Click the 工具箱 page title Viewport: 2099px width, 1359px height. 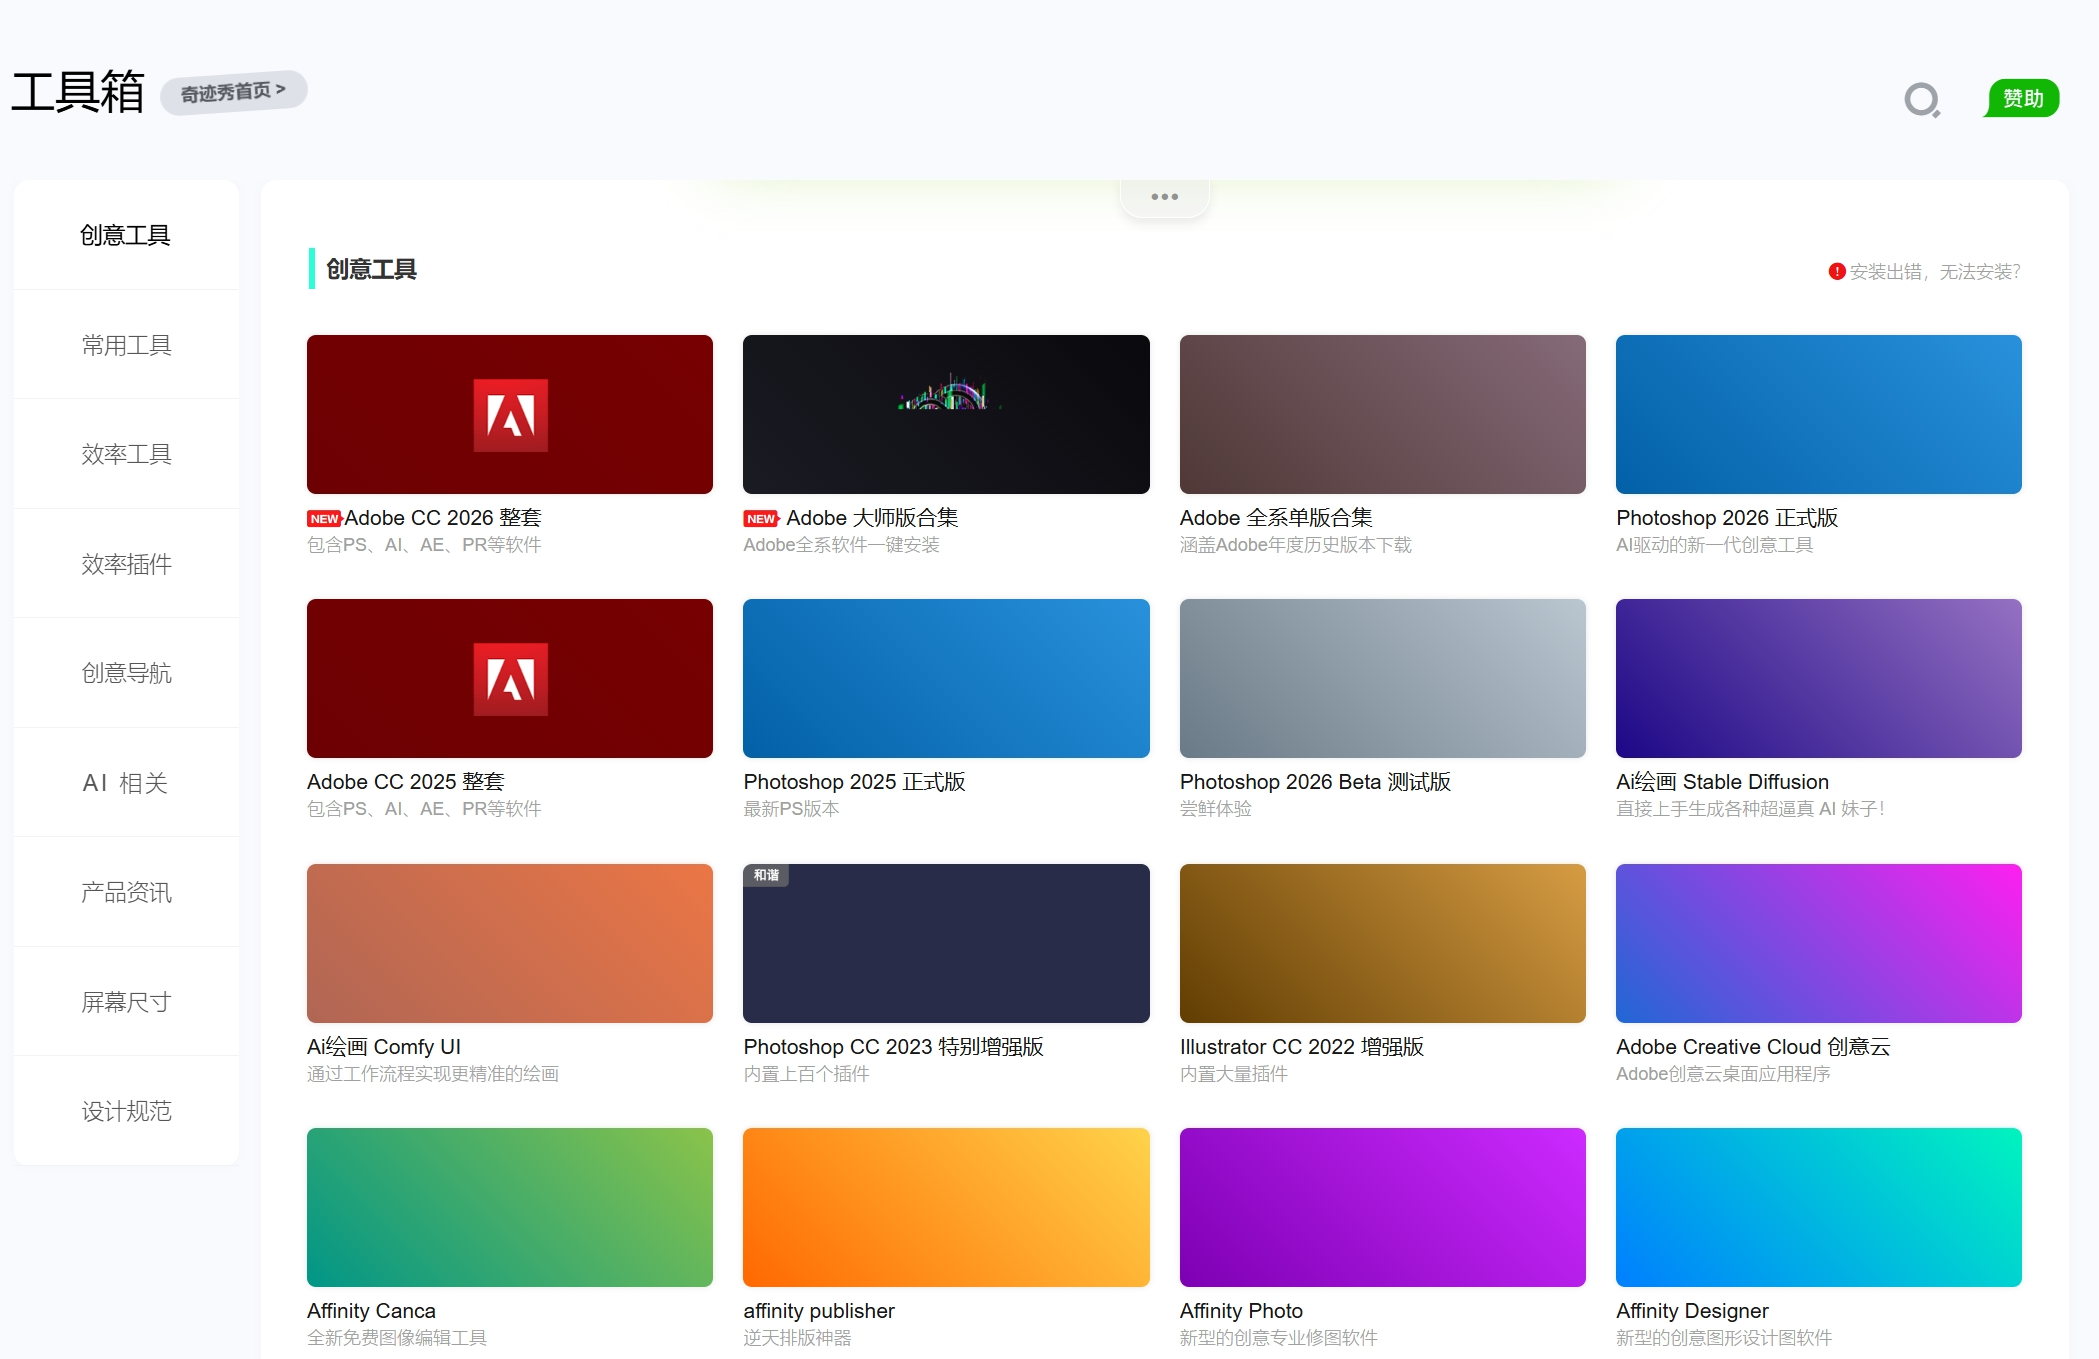point(78,93)
